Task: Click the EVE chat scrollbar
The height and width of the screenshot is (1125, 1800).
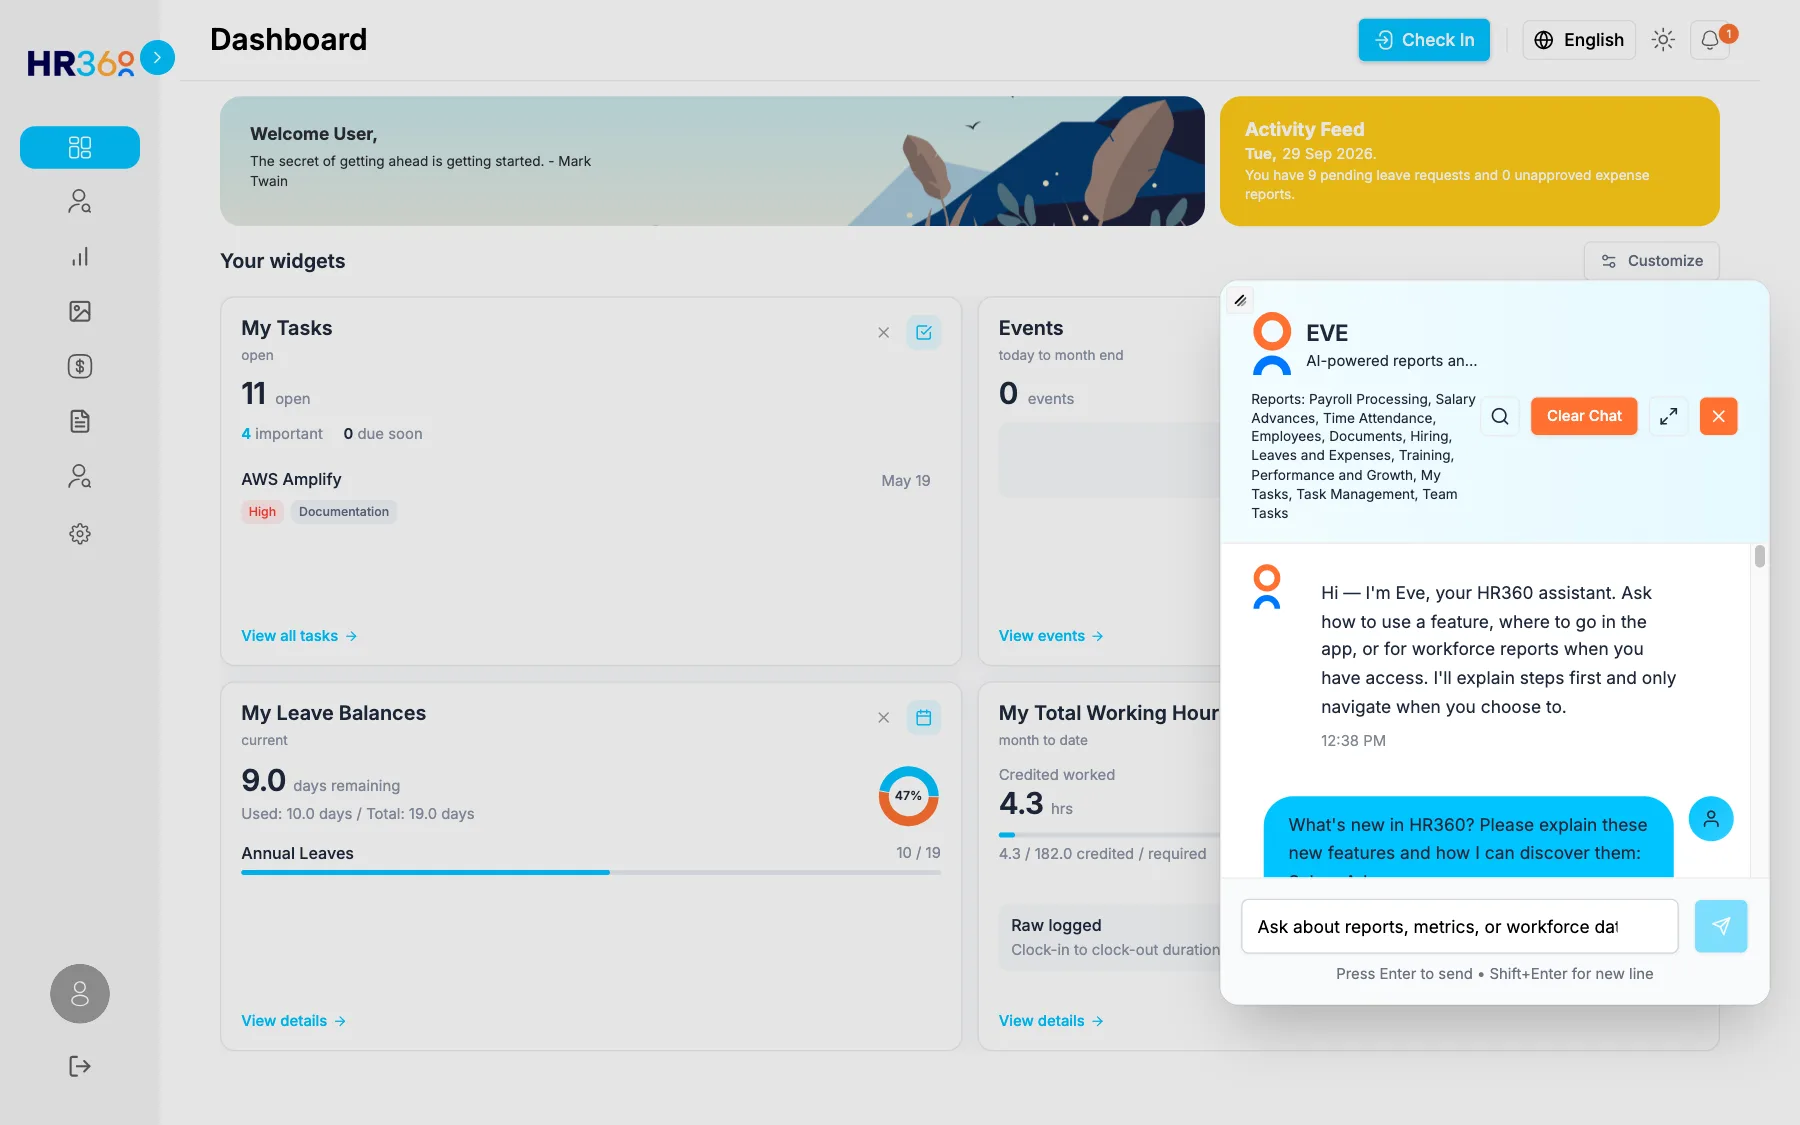Action: [1760, 556]
